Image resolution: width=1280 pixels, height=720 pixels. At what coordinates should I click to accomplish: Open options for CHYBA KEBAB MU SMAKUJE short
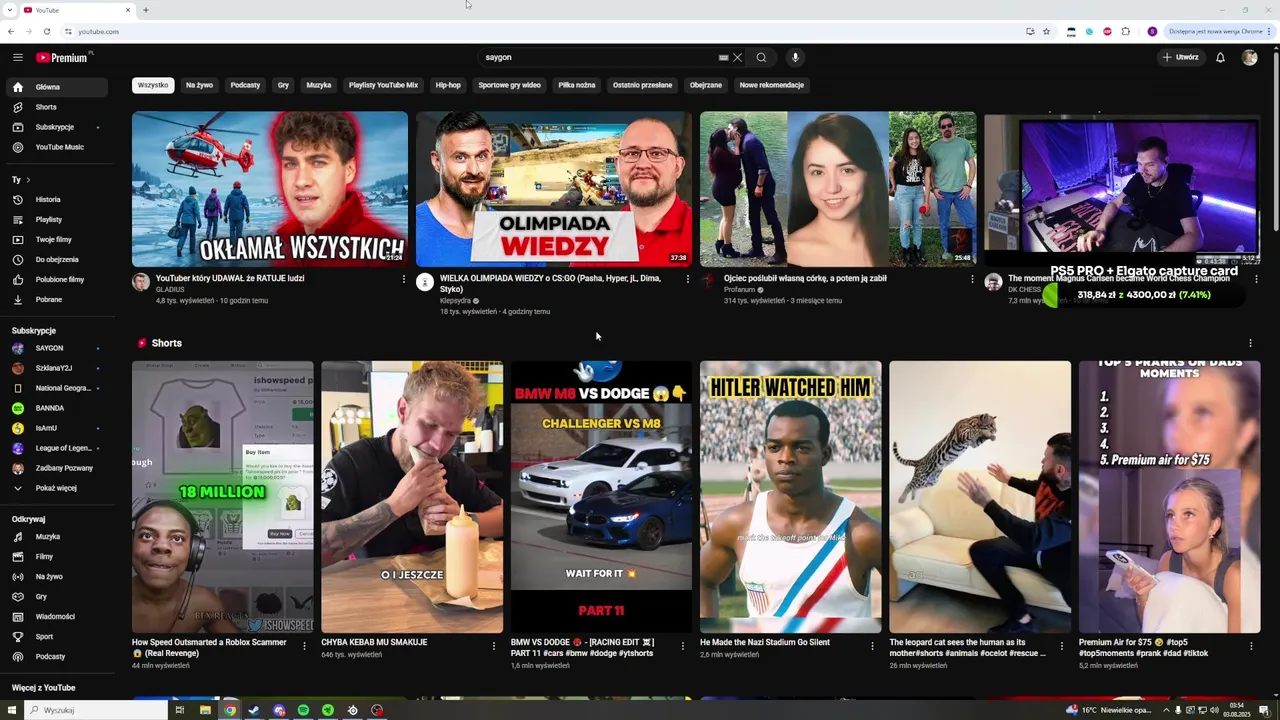tap(494, 646)
